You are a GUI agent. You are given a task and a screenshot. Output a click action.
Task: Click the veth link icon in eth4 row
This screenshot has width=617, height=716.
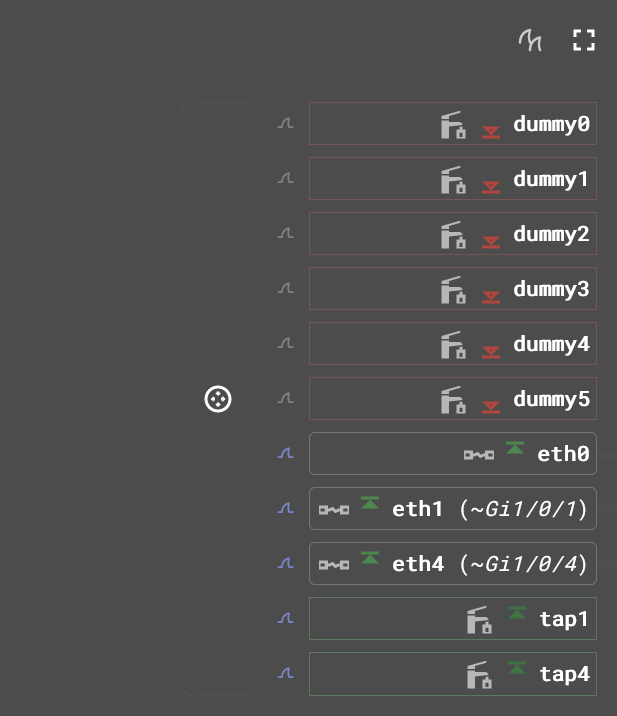pyautogui.click(x=334, y=565)
